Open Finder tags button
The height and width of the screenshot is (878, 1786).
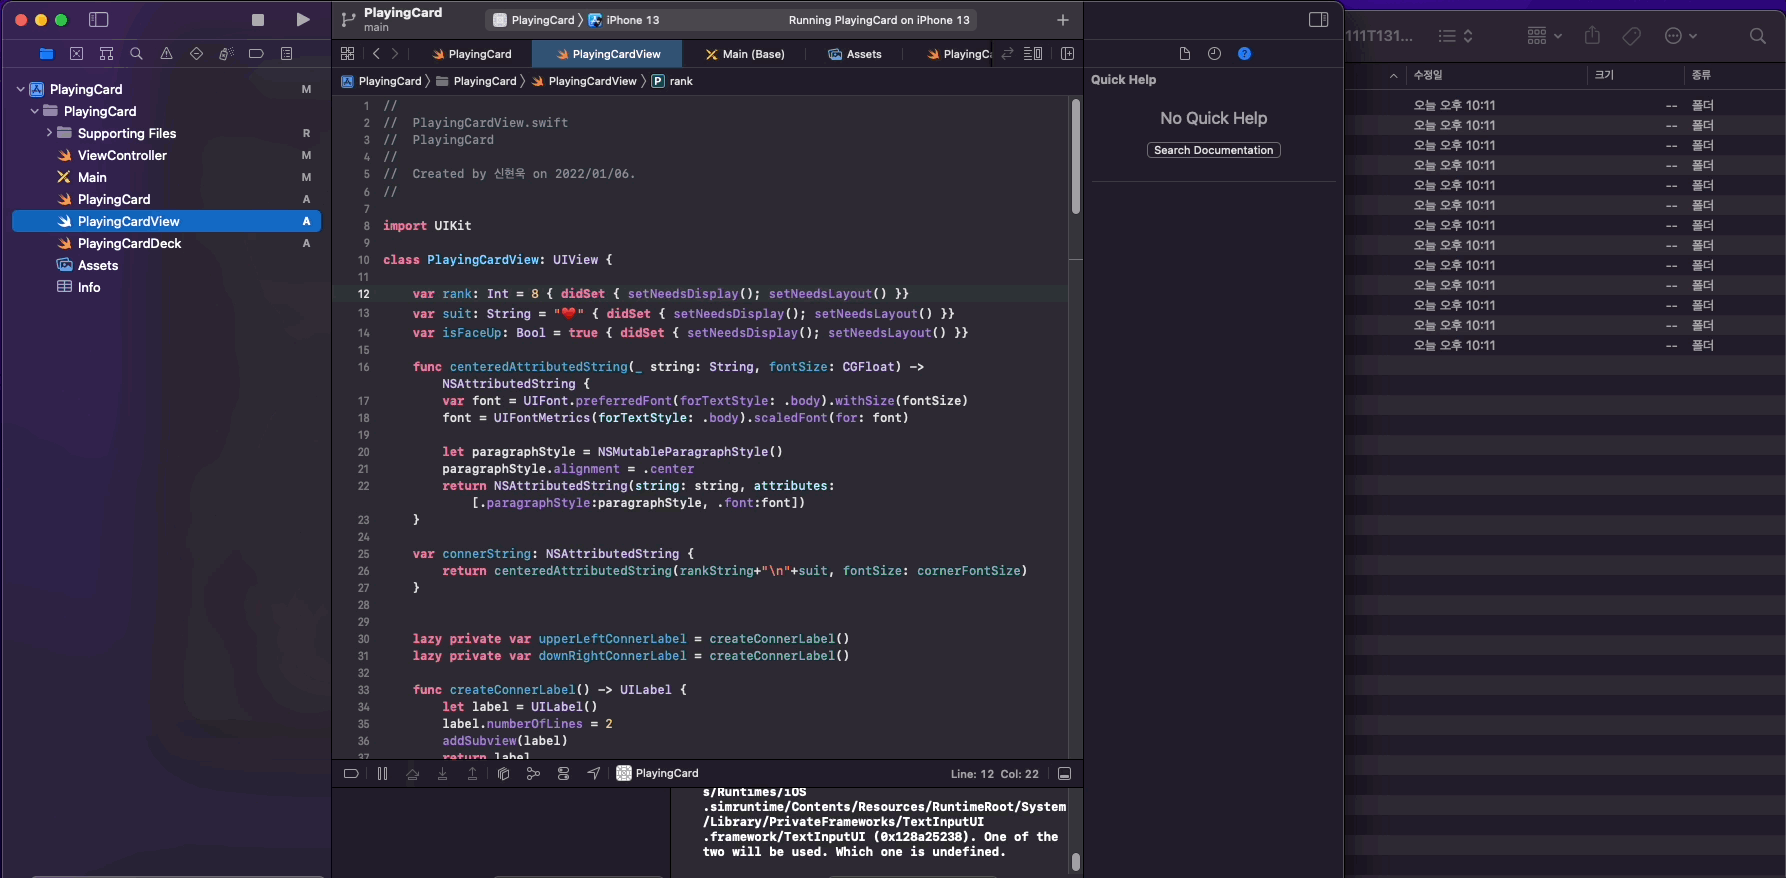click(1631, 36)
